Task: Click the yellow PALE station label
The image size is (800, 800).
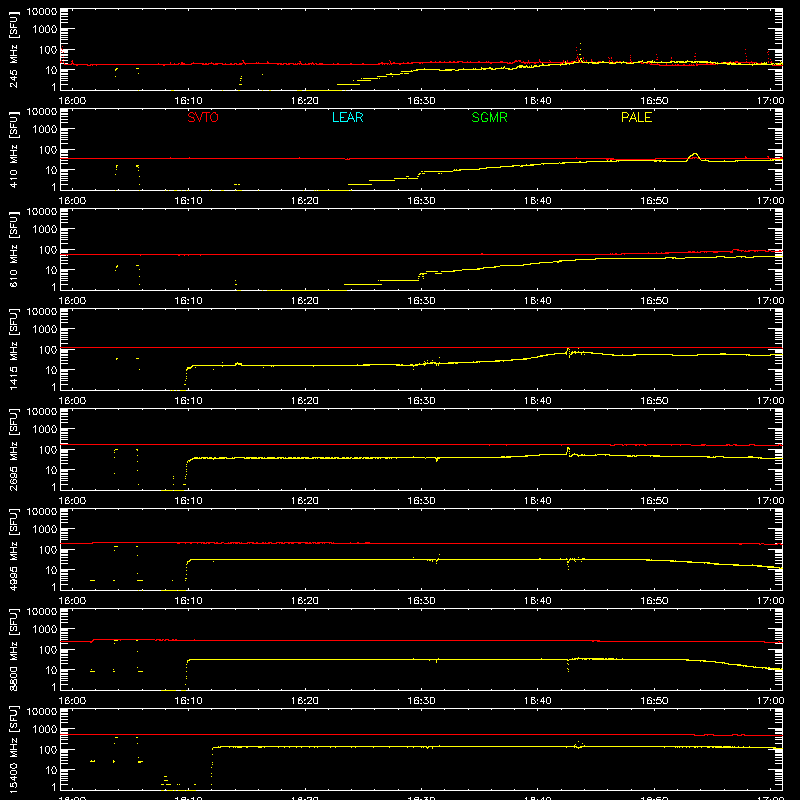Action: click(x=636, y=117)
